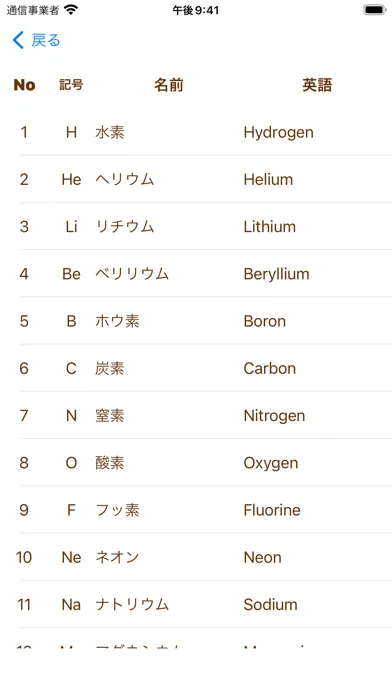Tap the Wi-Fi status icon

click(x=71, y=10)
